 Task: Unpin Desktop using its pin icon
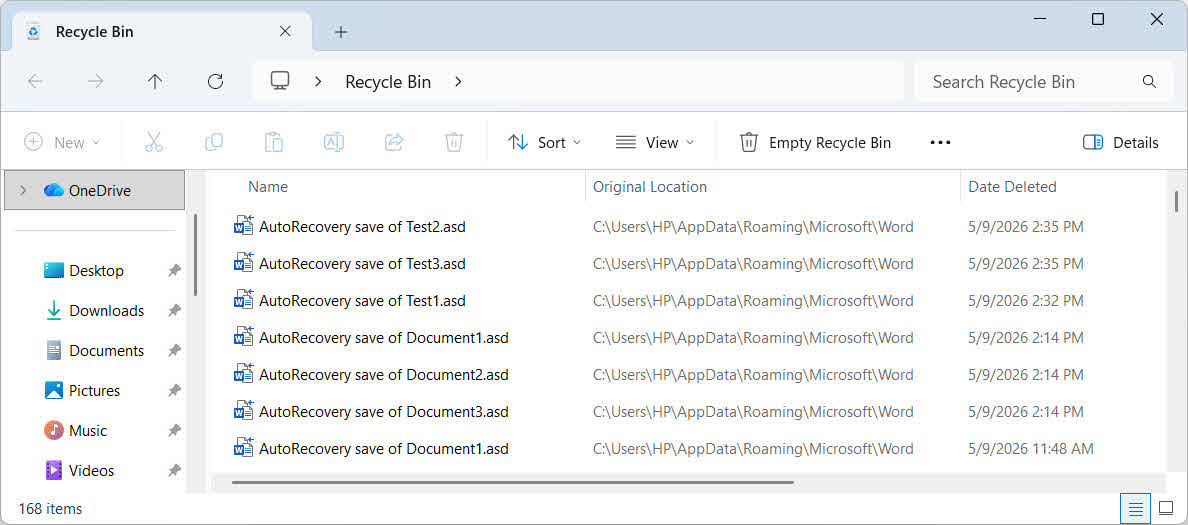[x=174, y=270]
